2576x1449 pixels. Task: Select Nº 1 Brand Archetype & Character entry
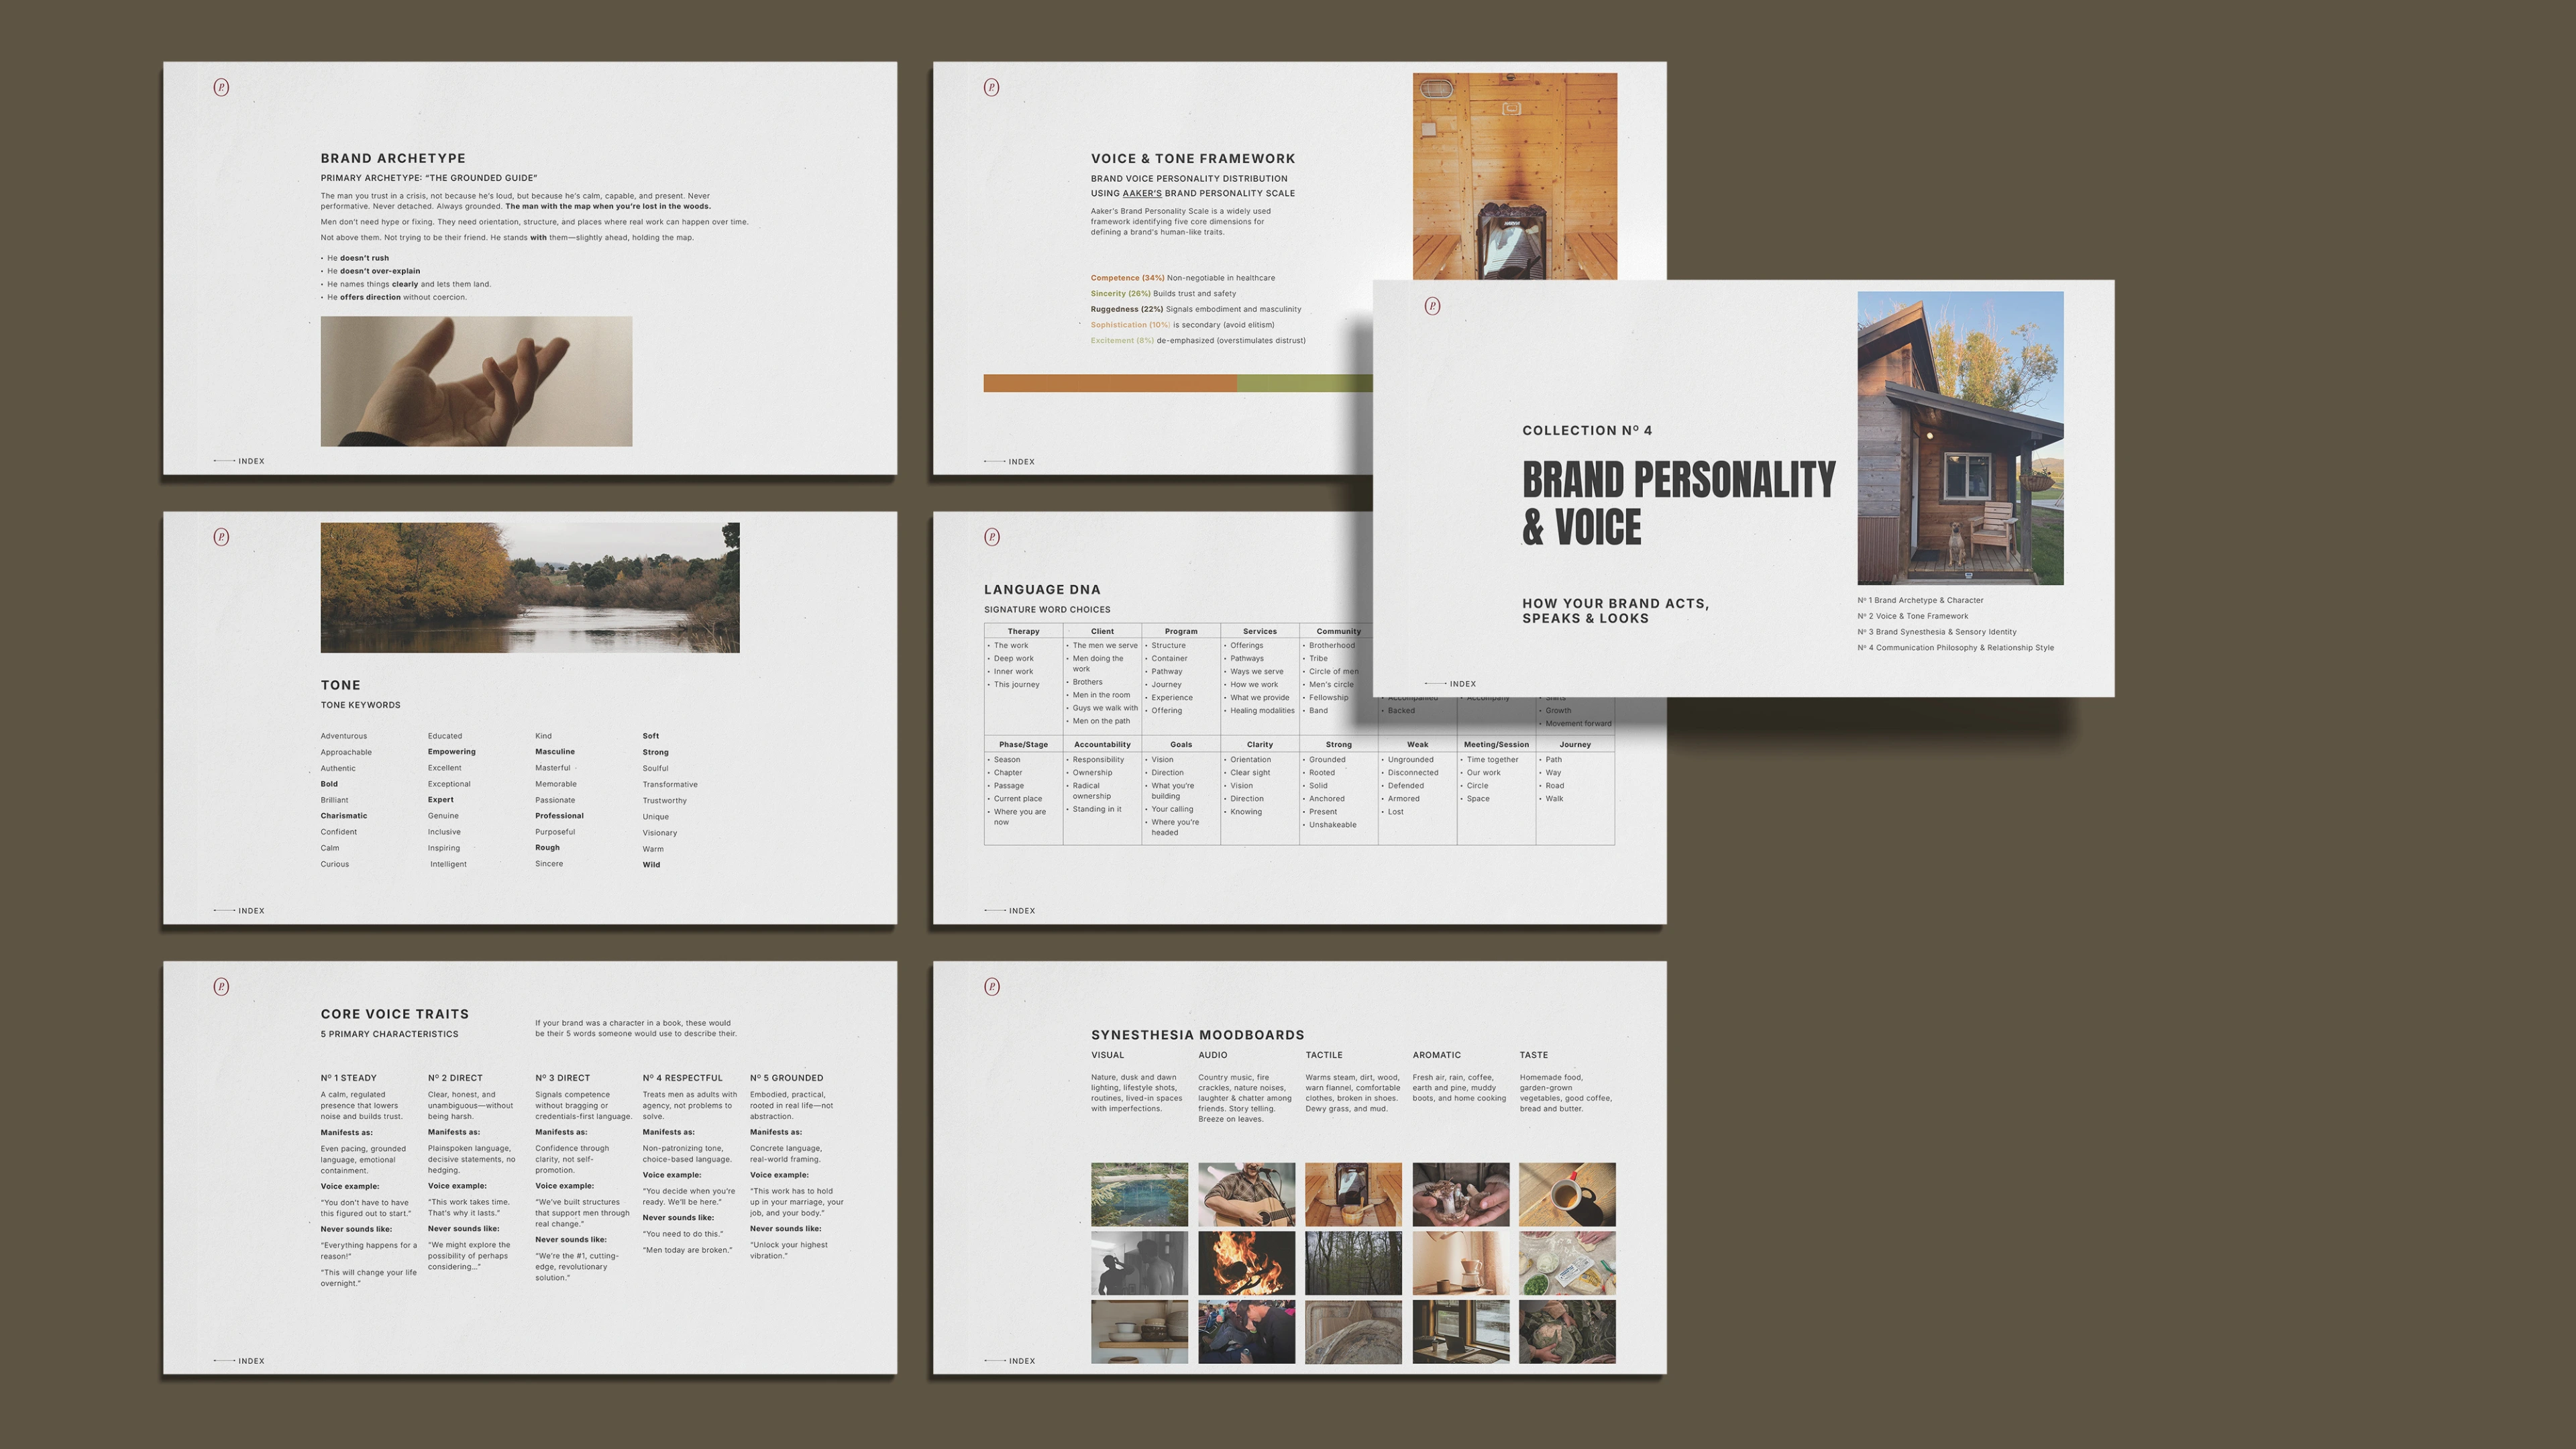[x=1920, y=601]
